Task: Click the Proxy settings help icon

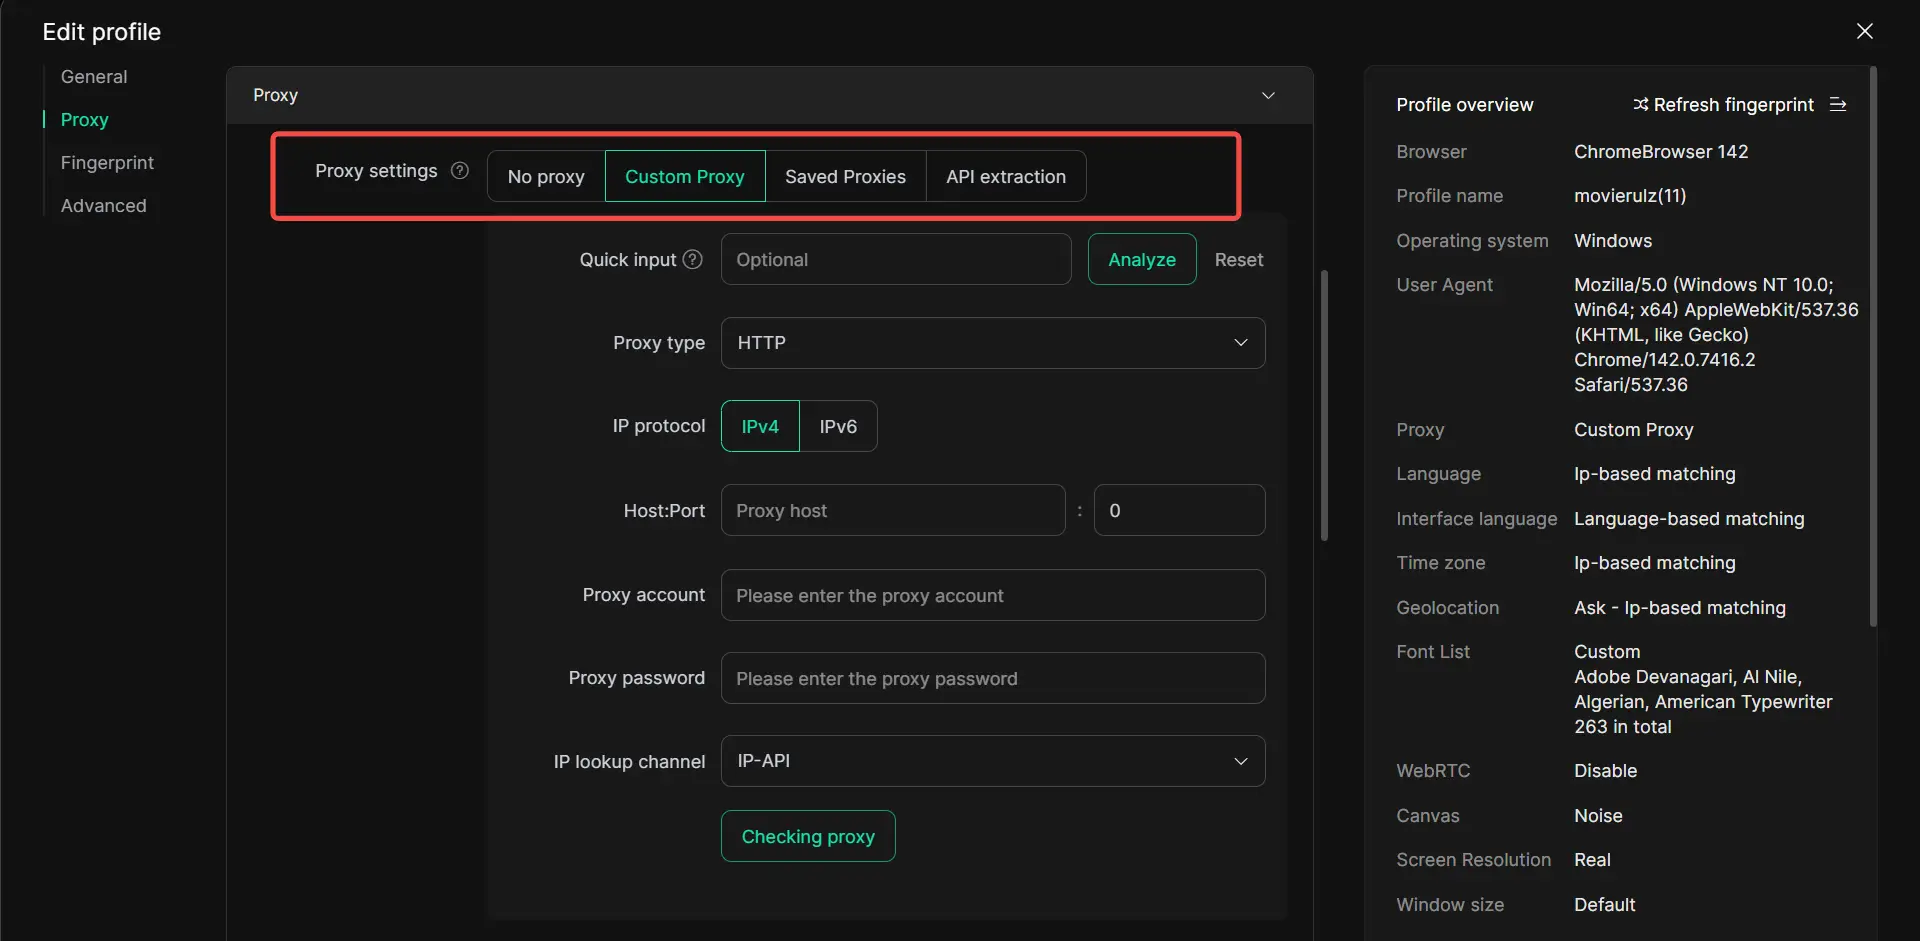Action: [x=460, y=171]
